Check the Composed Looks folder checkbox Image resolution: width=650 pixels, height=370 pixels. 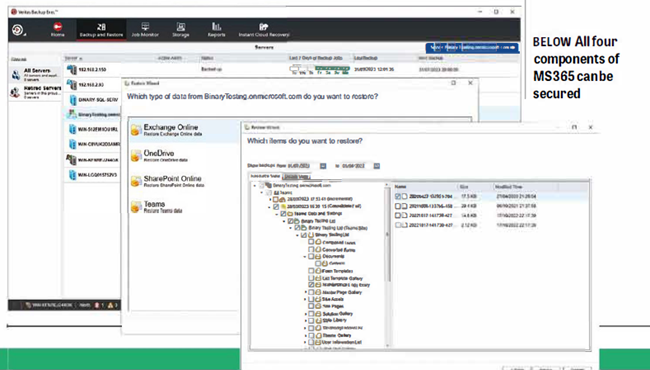point(311,242)
